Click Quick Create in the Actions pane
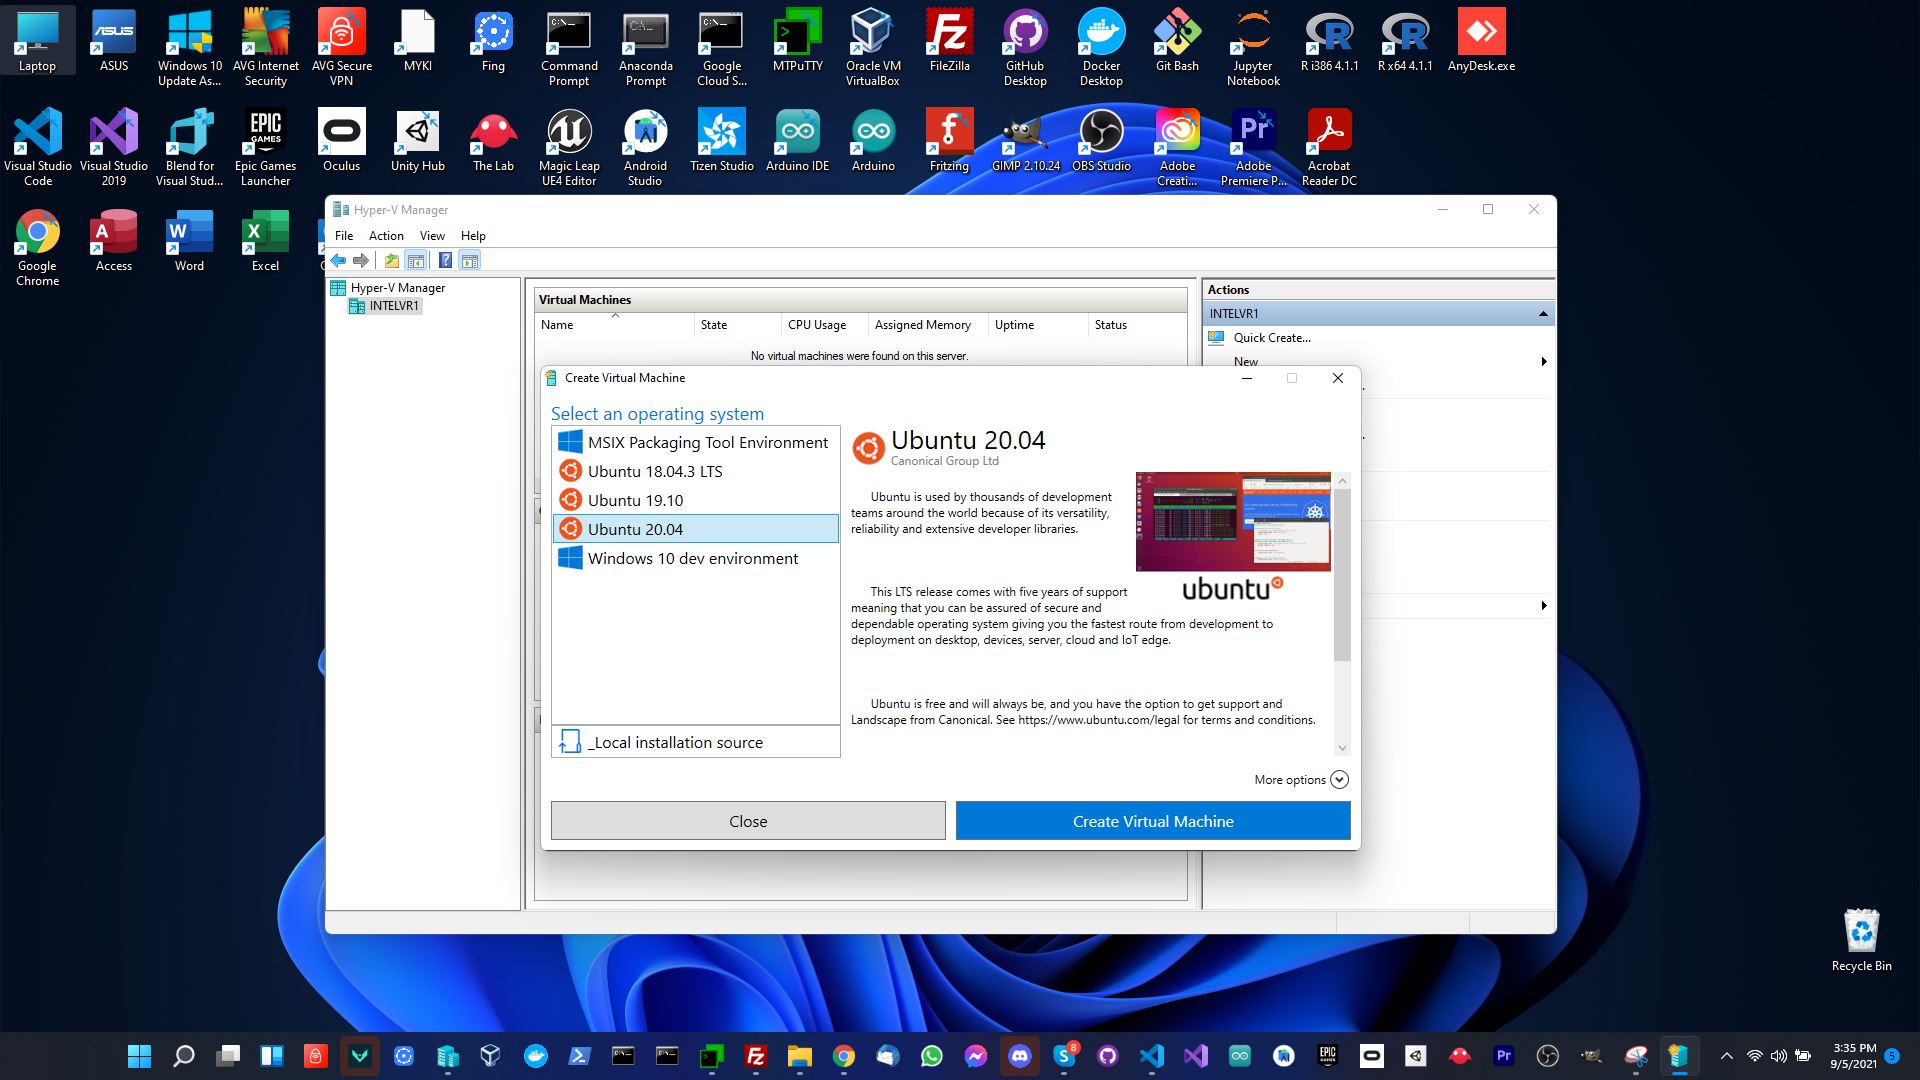This screenshot has width=1920, height=1080. 1272,338
